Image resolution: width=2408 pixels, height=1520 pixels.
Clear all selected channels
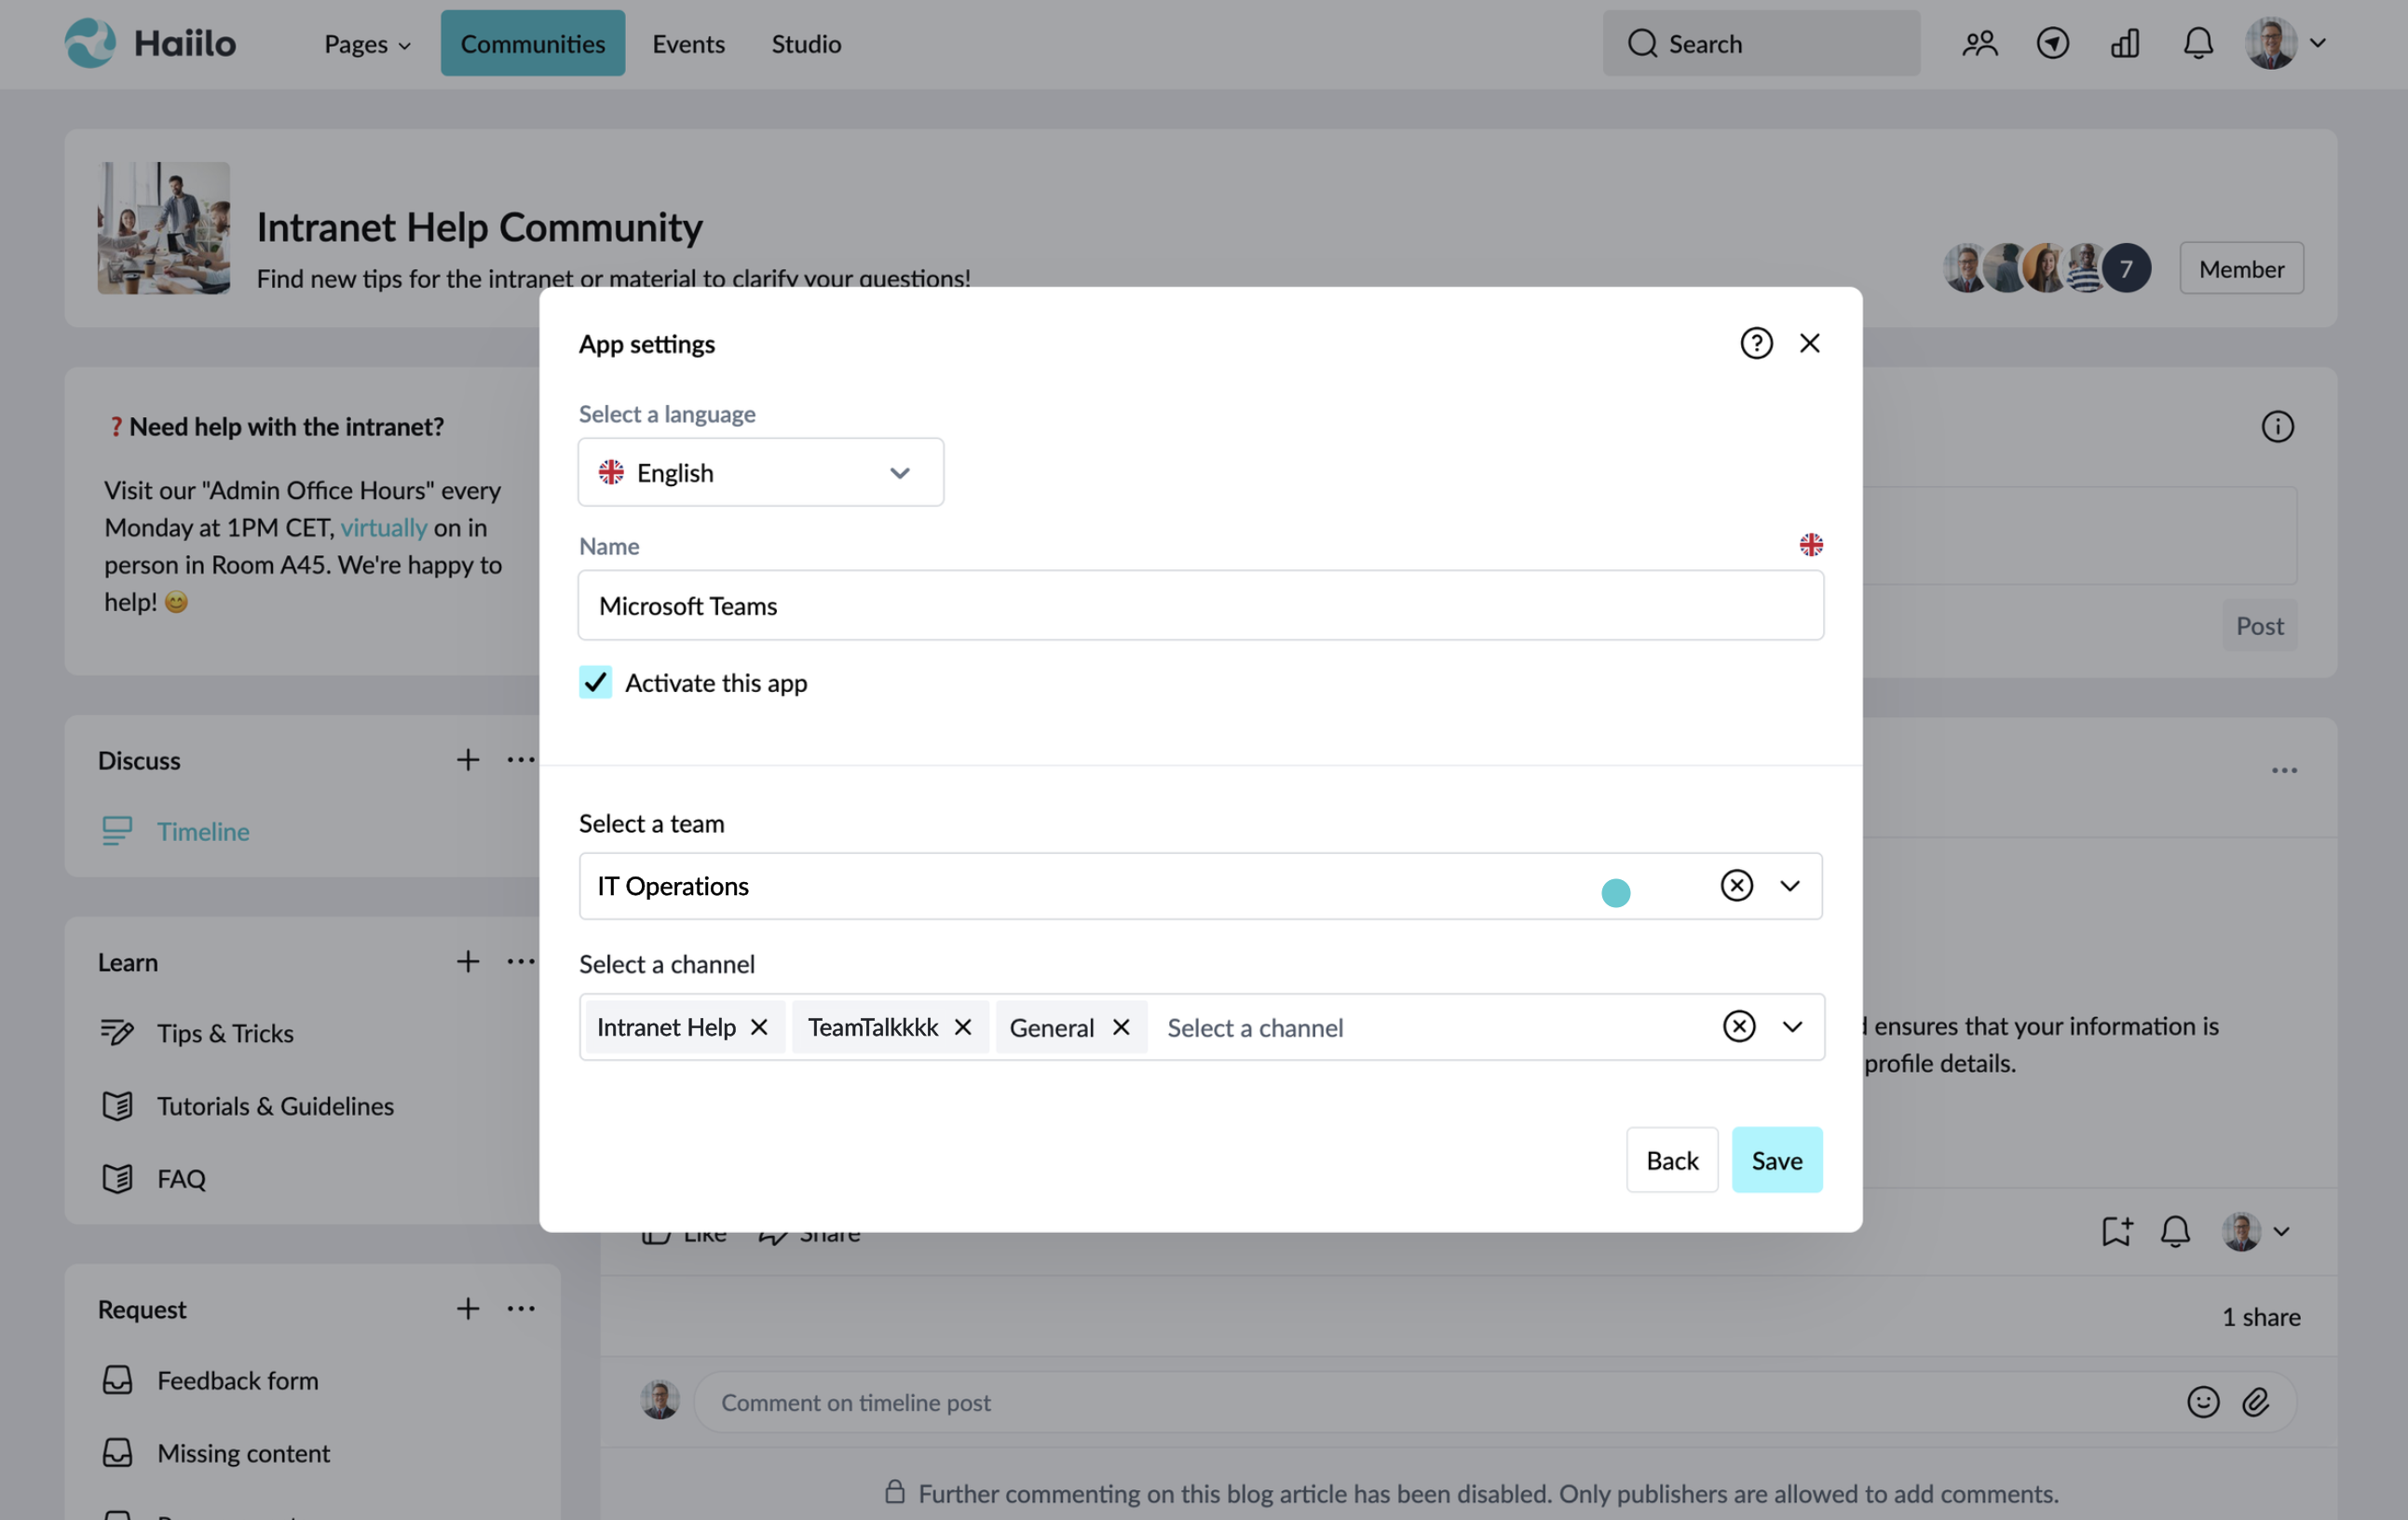[x=1739, y=1026]
